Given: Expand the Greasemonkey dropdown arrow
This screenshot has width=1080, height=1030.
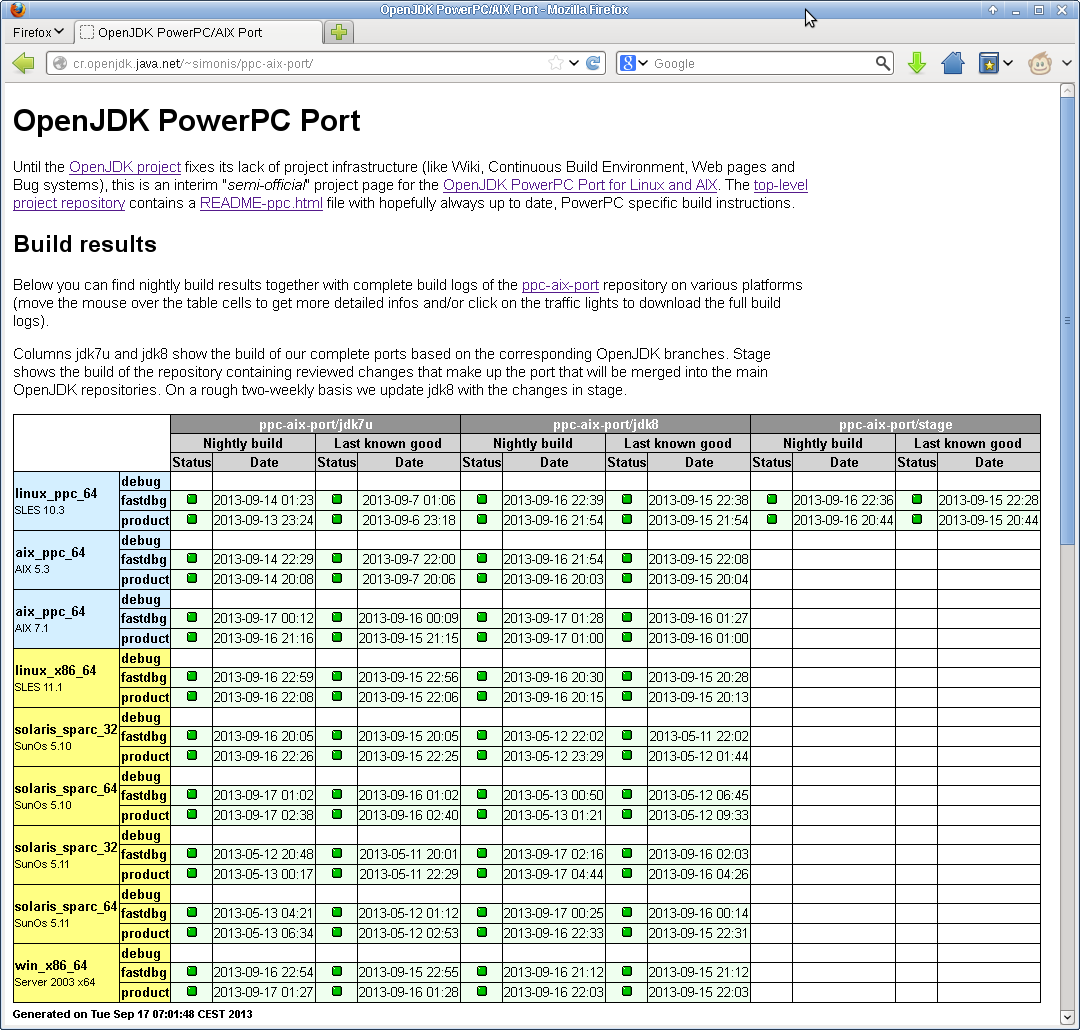Looking at the screenshot, I should coord(1067,63).
